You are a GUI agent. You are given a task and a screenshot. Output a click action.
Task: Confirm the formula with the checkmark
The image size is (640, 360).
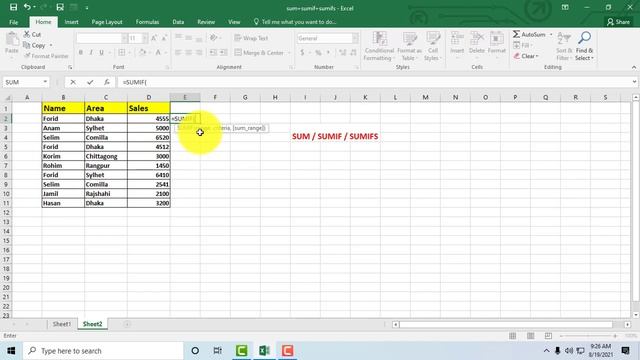90,82
